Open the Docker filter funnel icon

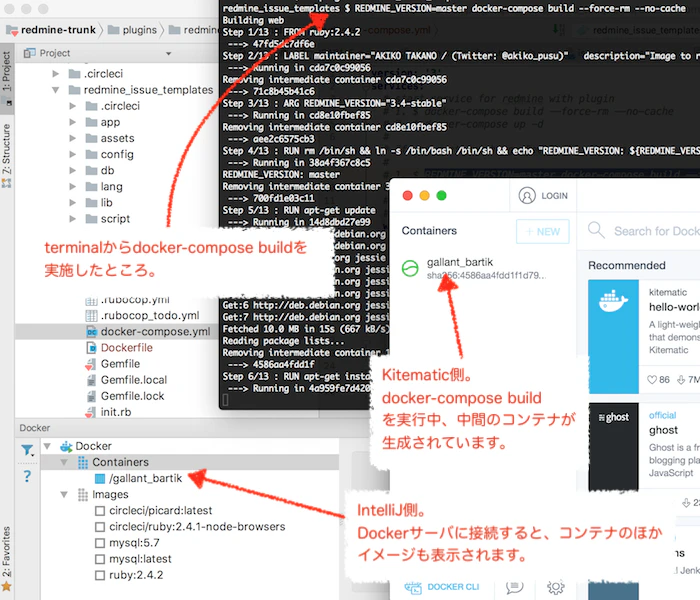[x=27, y=450]
